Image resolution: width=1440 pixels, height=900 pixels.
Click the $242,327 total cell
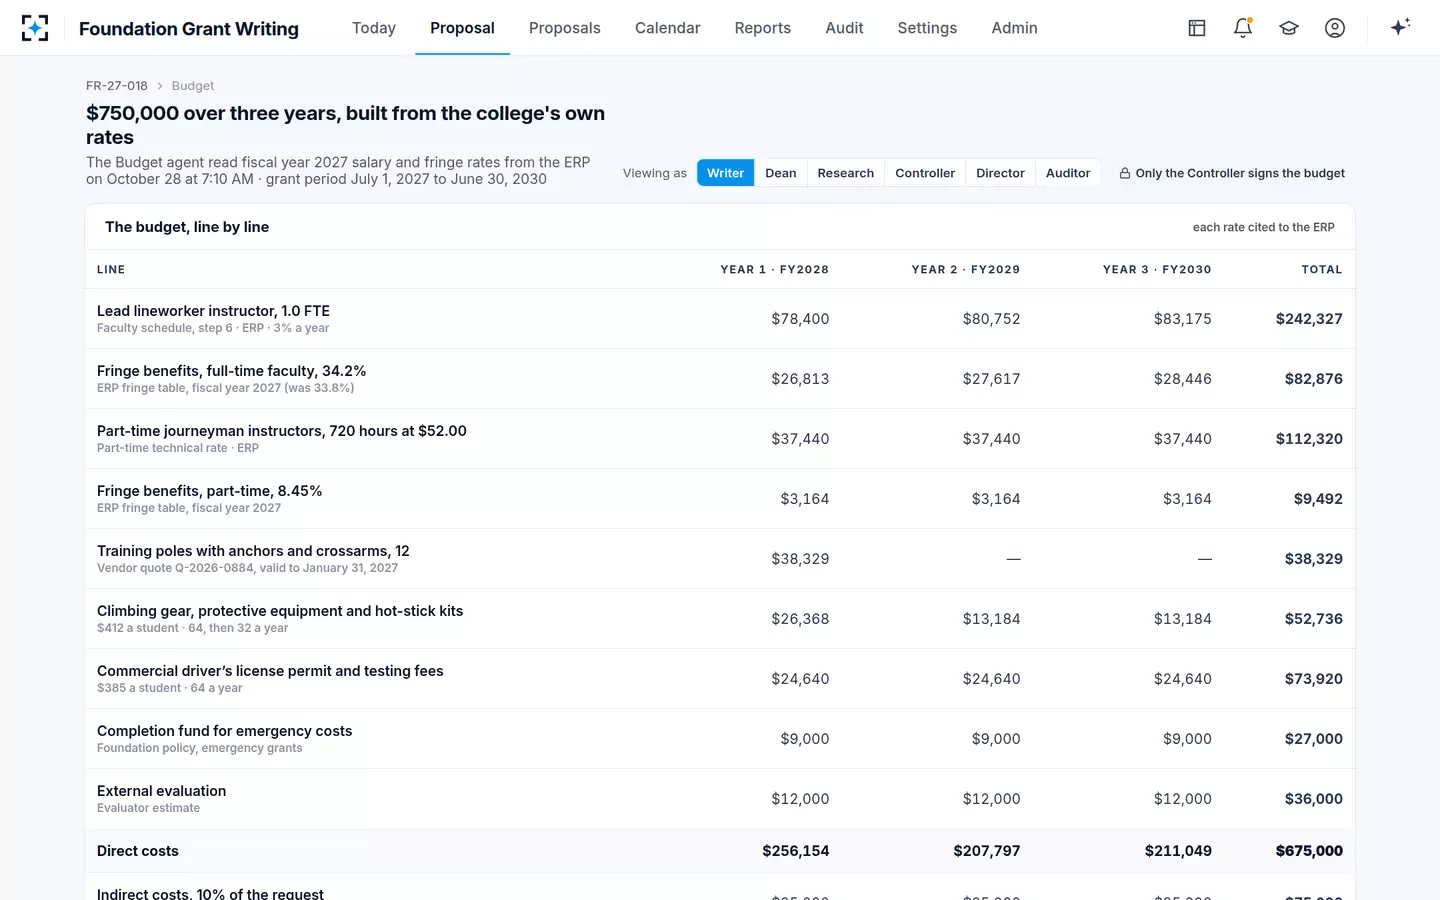(x=1309, y=319)
